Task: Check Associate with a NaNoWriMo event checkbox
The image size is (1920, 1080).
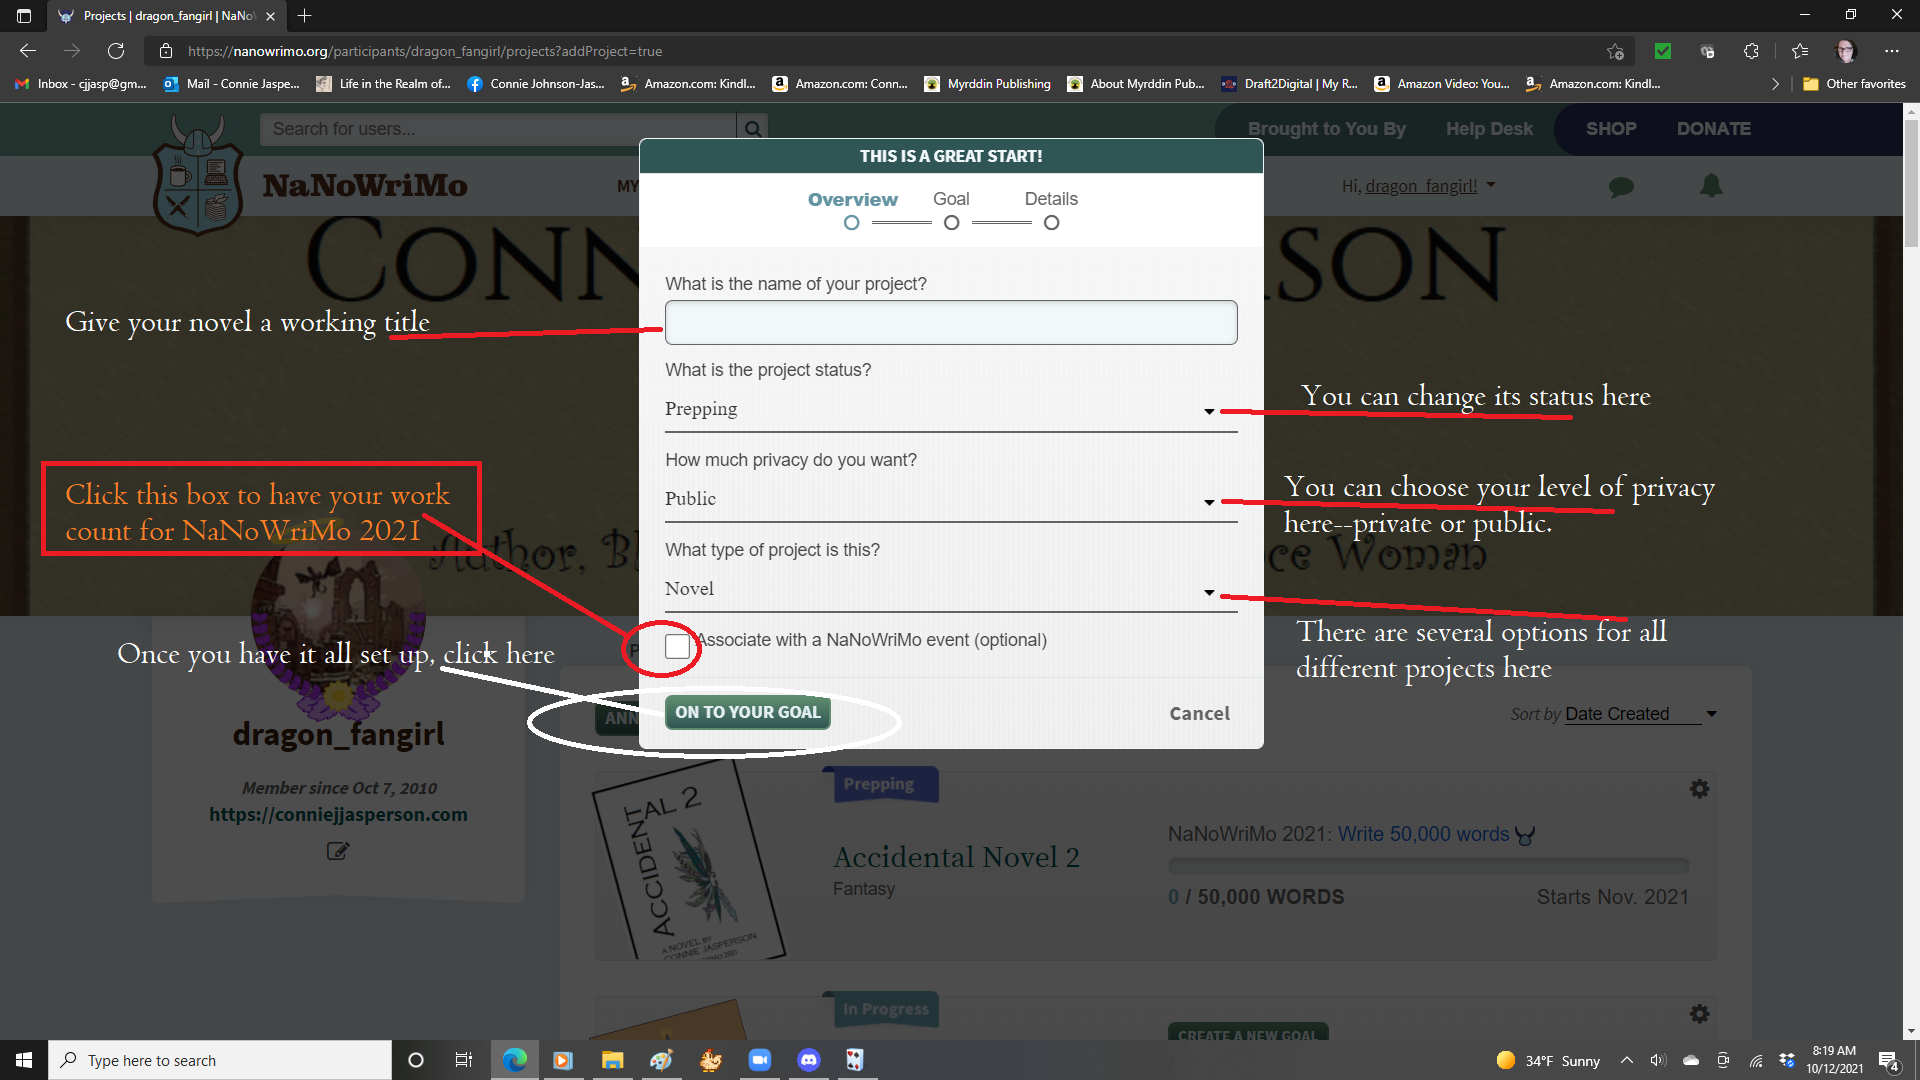Action: pos(676,646)
